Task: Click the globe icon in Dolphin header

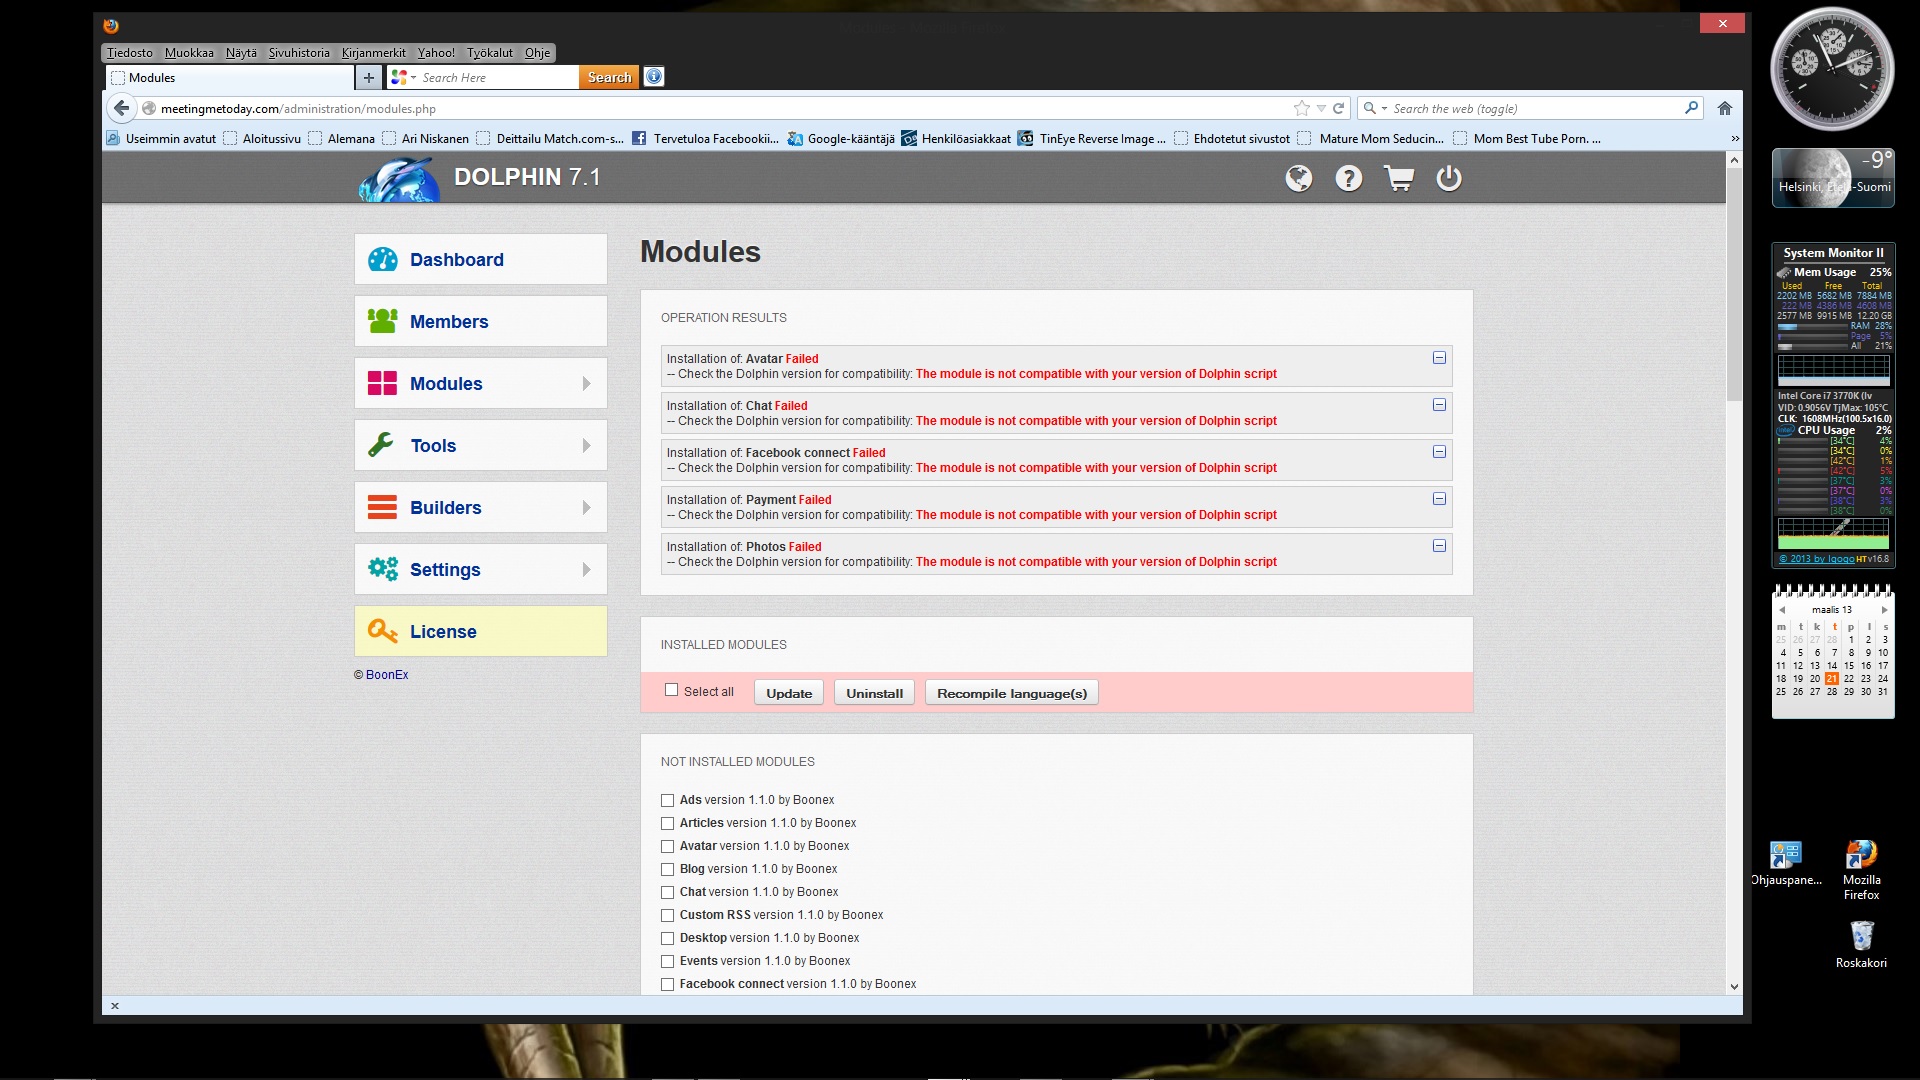Action: [1298, 178]
